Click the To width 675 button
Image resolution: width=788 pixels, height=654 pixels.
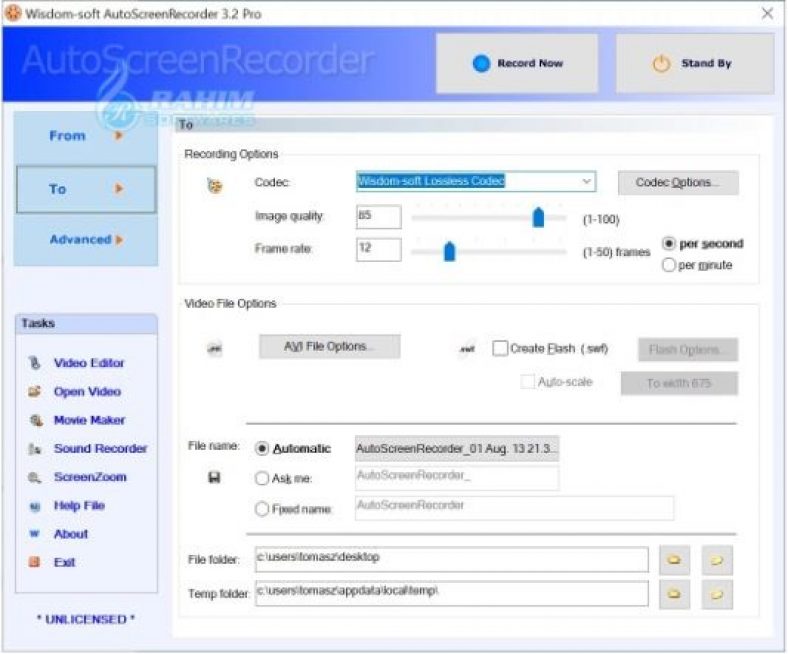point(679,383)
